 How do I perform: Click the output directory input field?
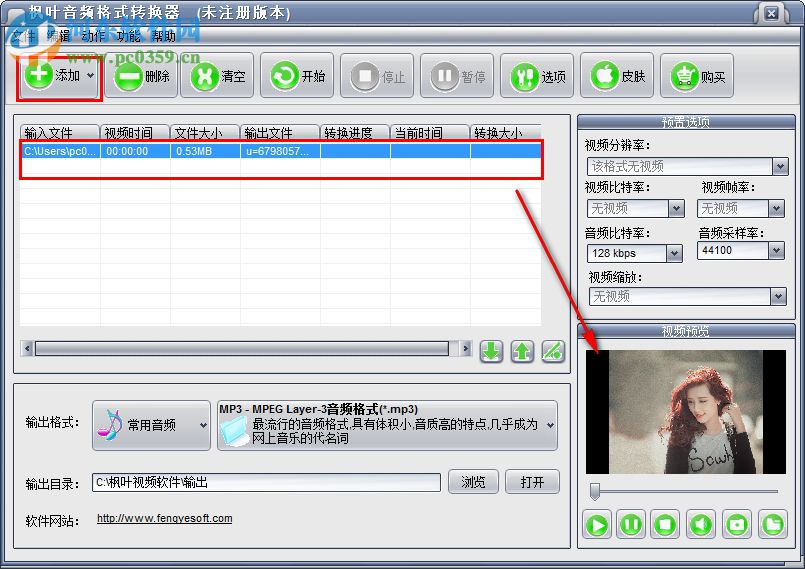[x=266, y=482]
